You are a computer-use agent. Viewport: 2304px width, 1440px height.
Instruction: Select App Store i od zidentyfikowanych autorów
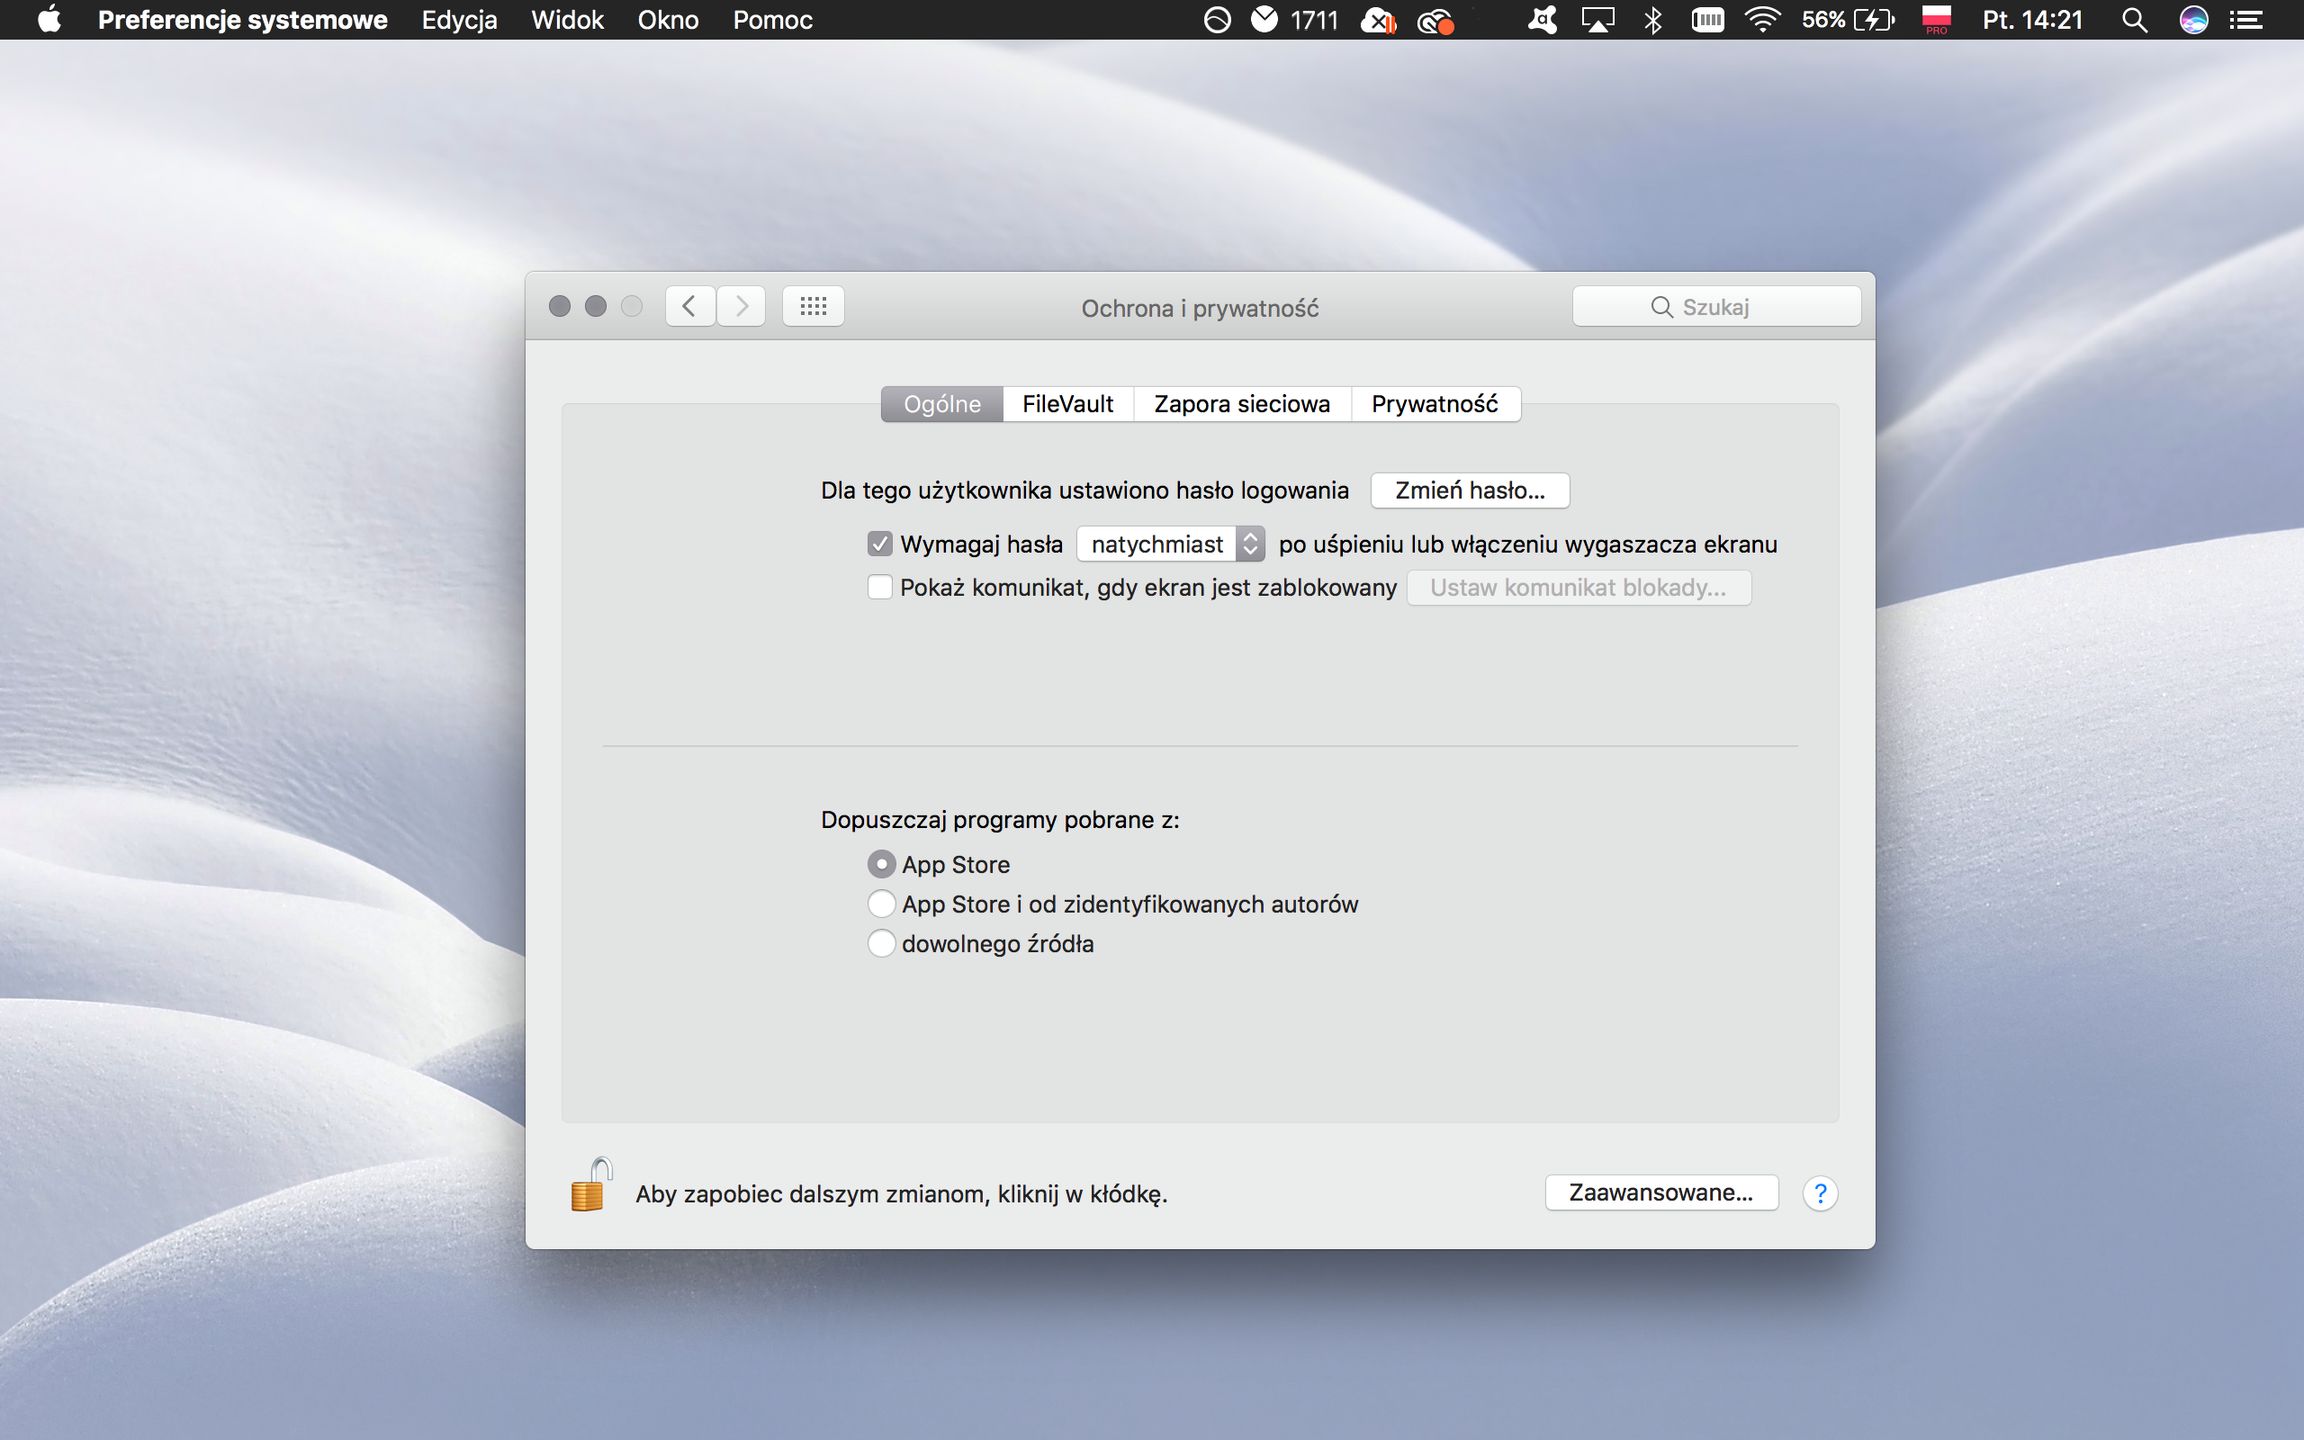click(881, 904)
